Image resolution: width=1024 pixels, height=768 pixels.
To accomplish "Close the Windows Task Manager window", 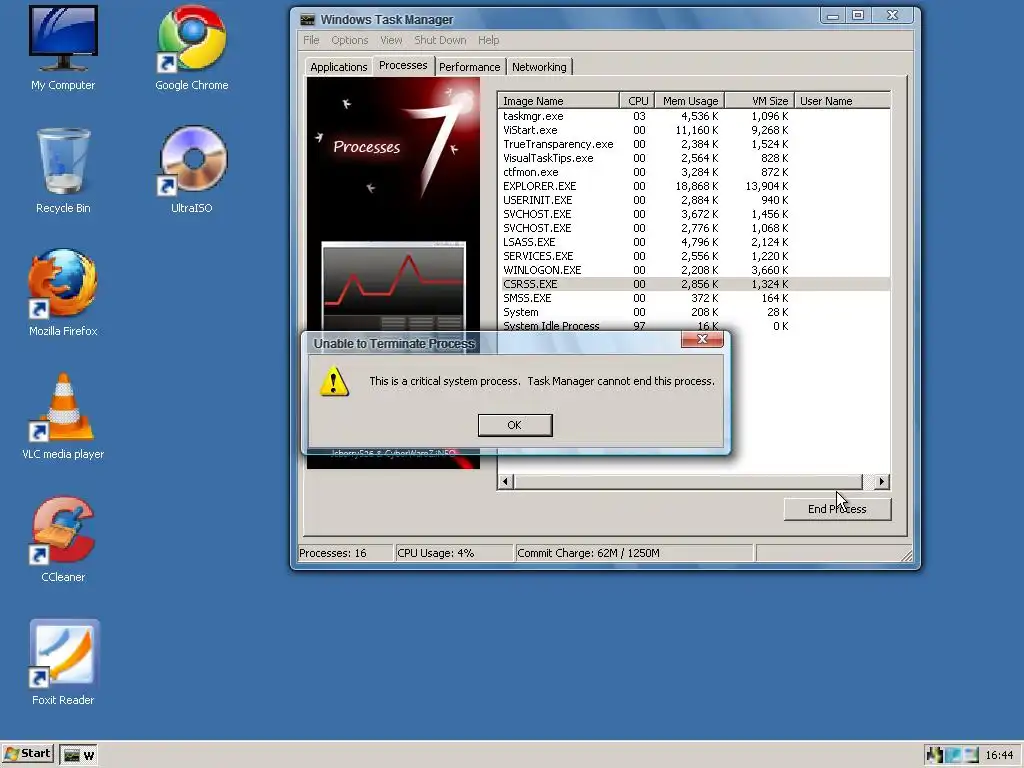I will pos(892,16).
